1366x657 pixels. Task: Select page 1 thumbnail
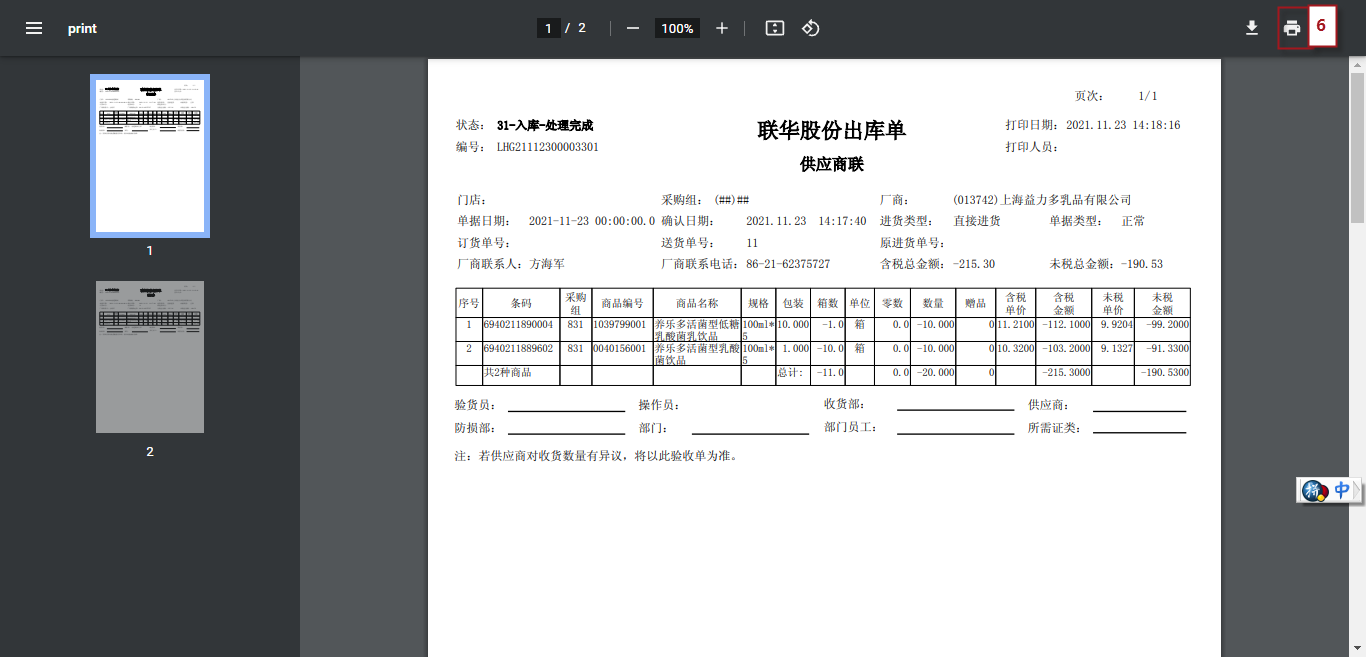(x=150, y=155)
